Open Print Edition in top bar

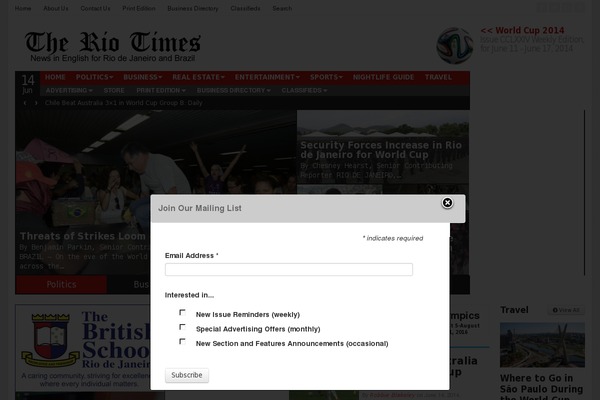tap(139, 8)
